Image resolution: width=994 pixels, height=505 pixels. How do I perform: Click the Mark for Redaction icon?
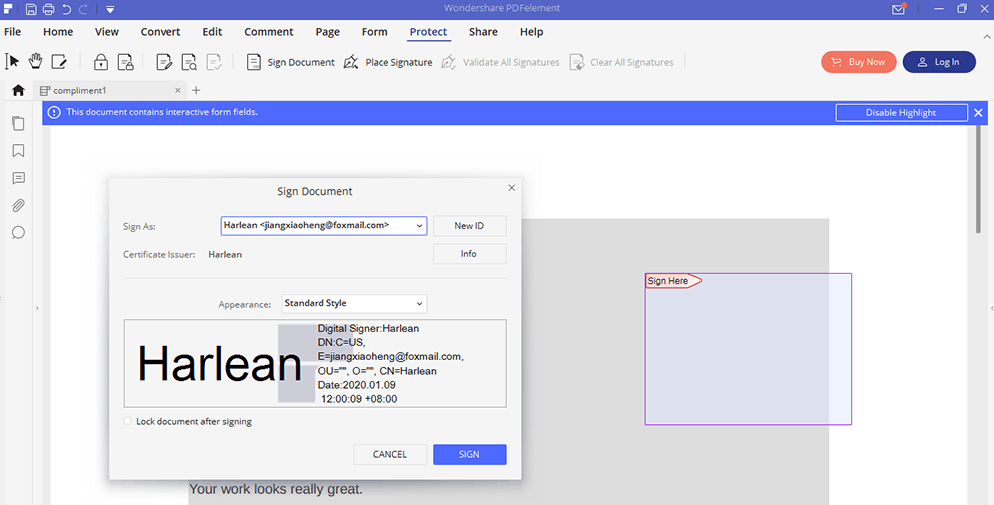coord(164,61)
